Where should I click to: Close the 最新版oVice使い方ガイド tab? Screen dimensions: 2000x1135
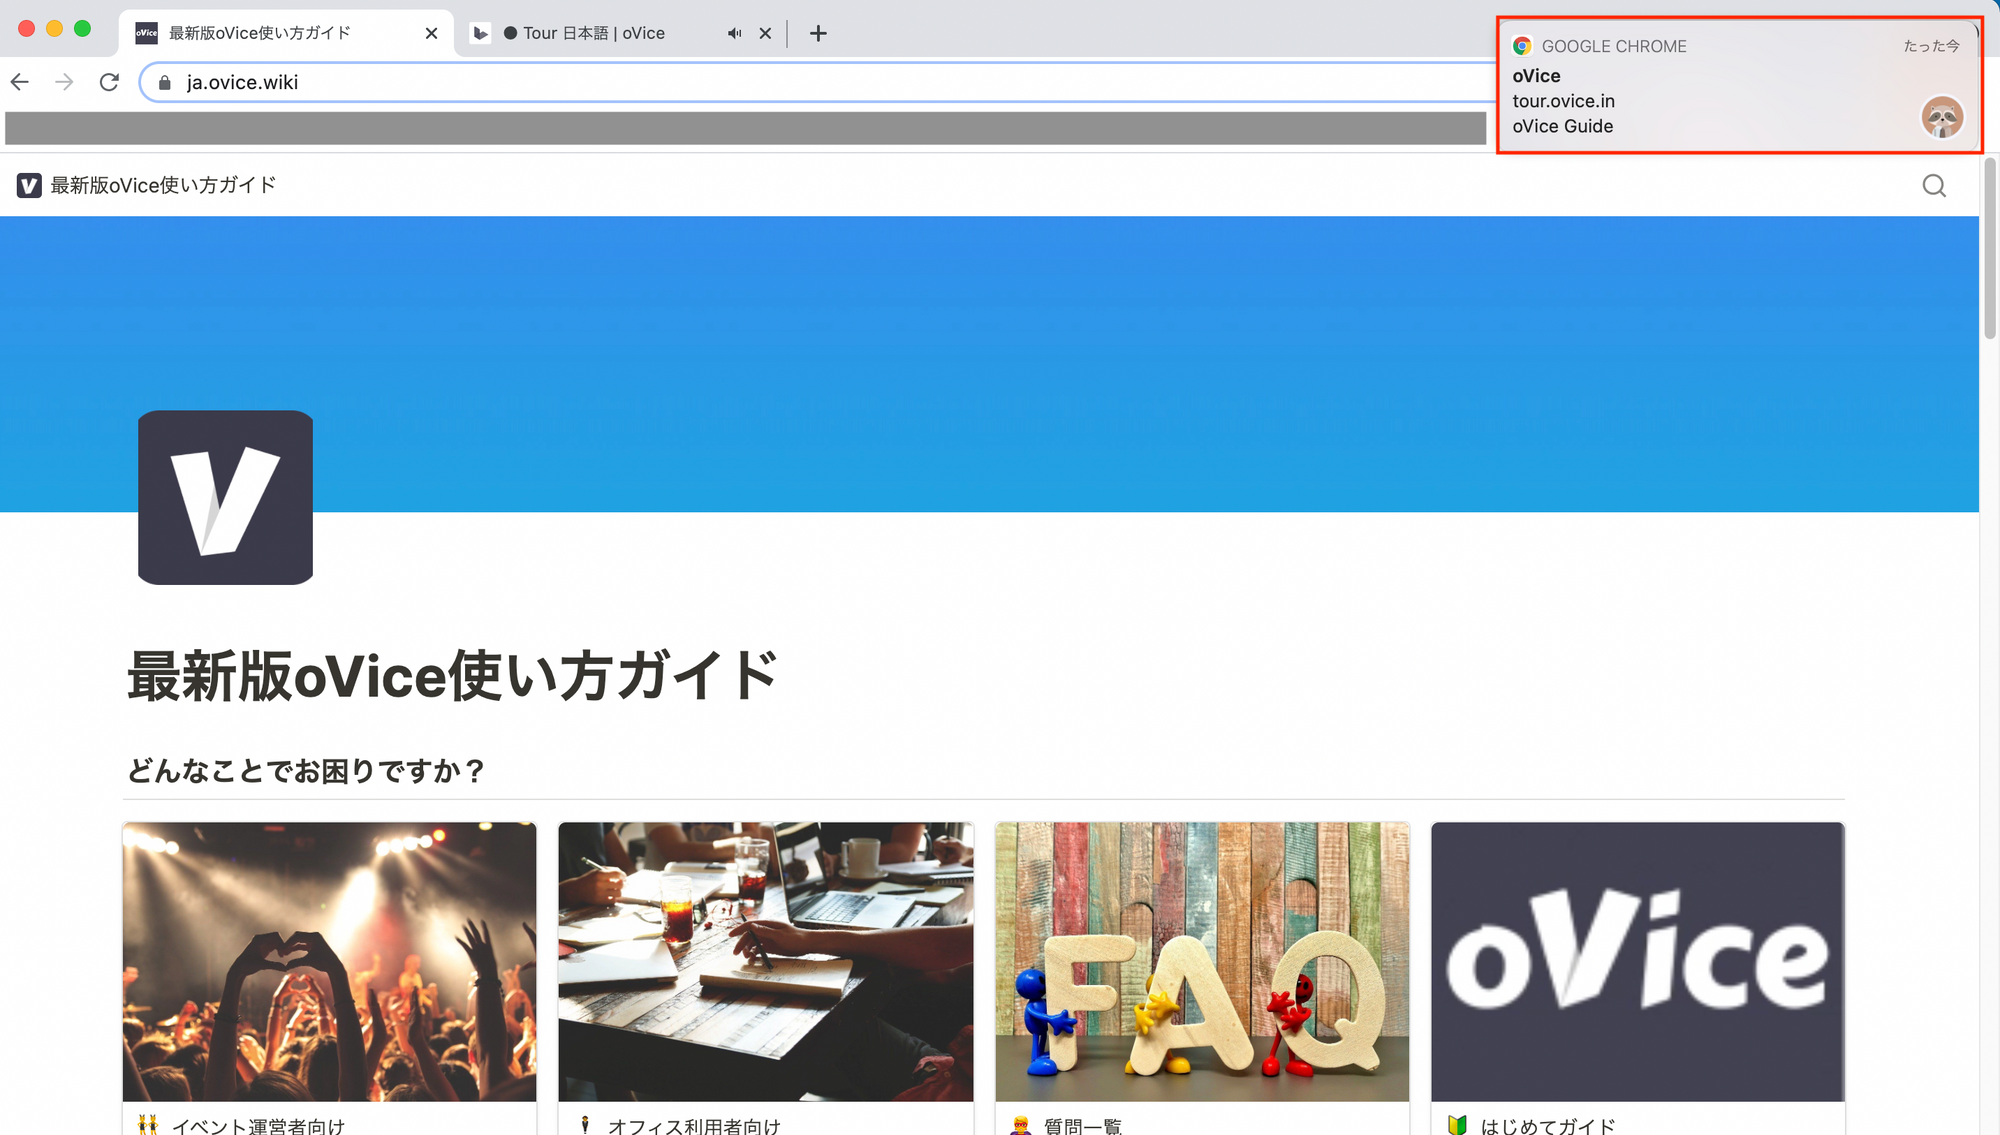(x=431, y=33)
